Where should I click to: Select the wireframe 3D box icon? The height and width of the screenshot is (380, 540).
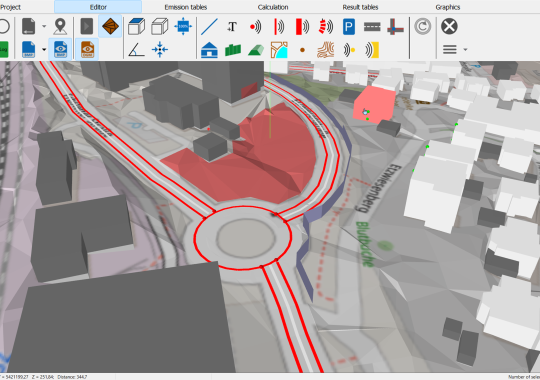point(159,27)
